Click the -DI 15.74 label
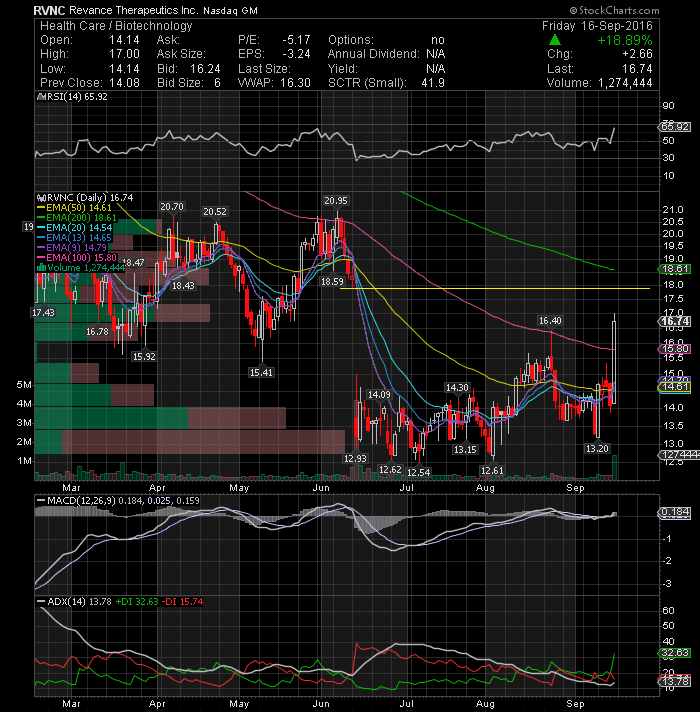 click(x=182, y=602)
